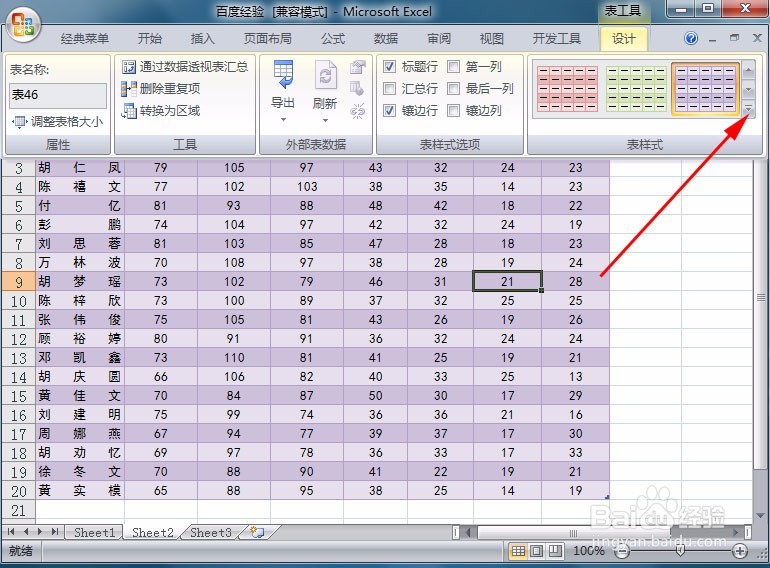Click the Unlink icon in external data group
Viewport: 770px width, 568px height.
[x=358, y=111]
